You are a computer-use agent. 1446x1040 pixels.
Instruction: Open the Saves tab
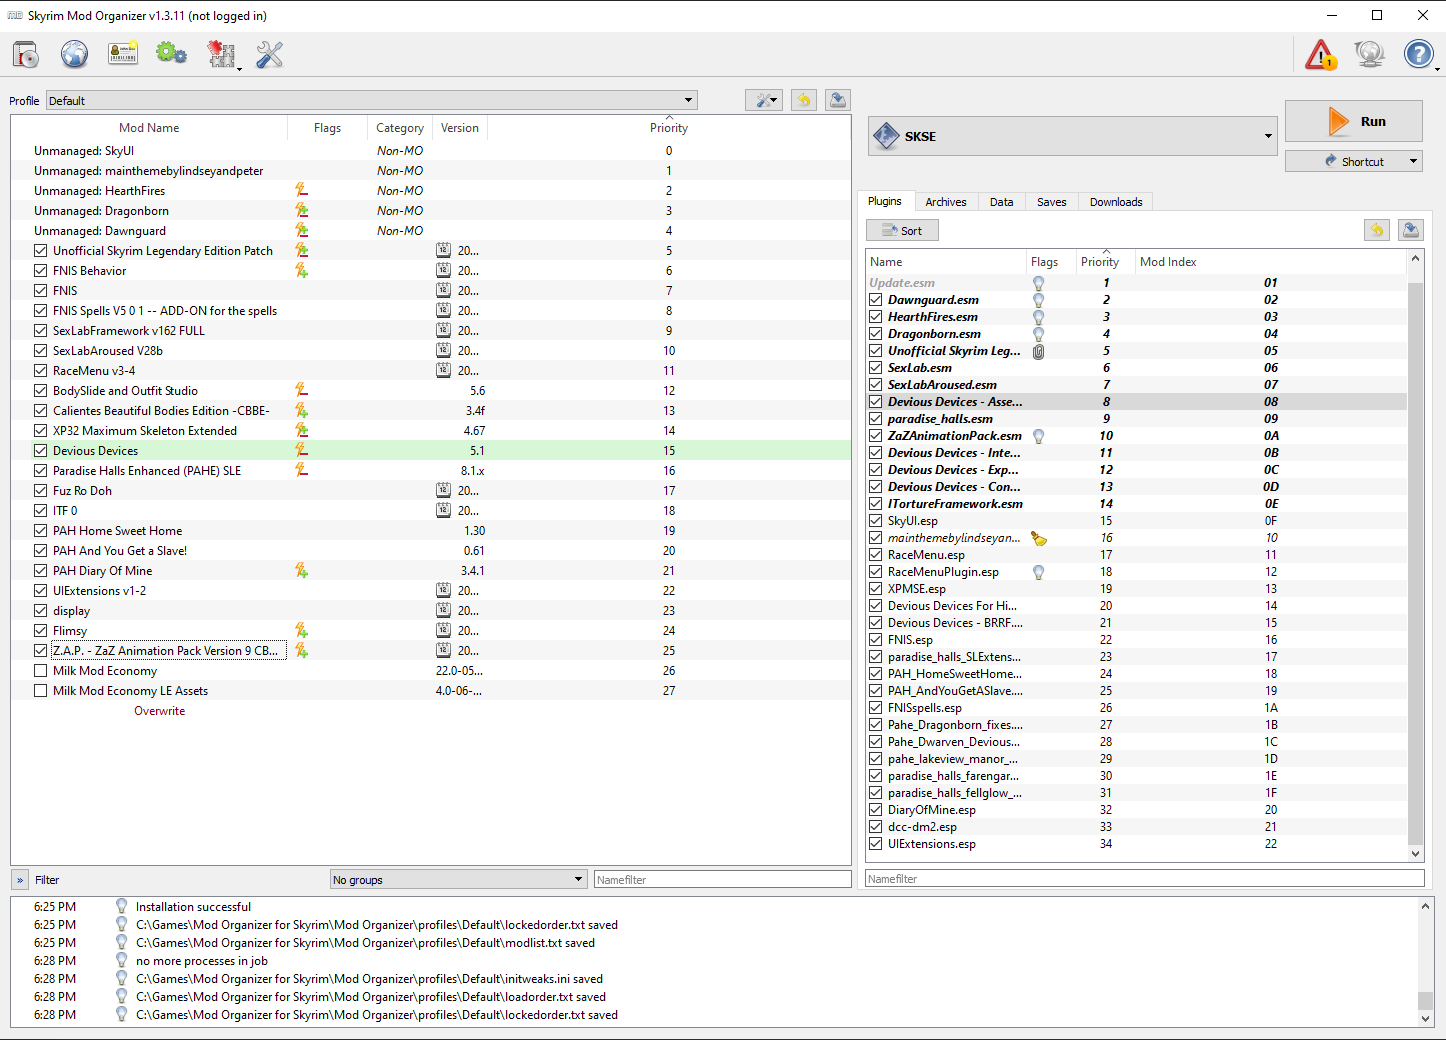1052,202
